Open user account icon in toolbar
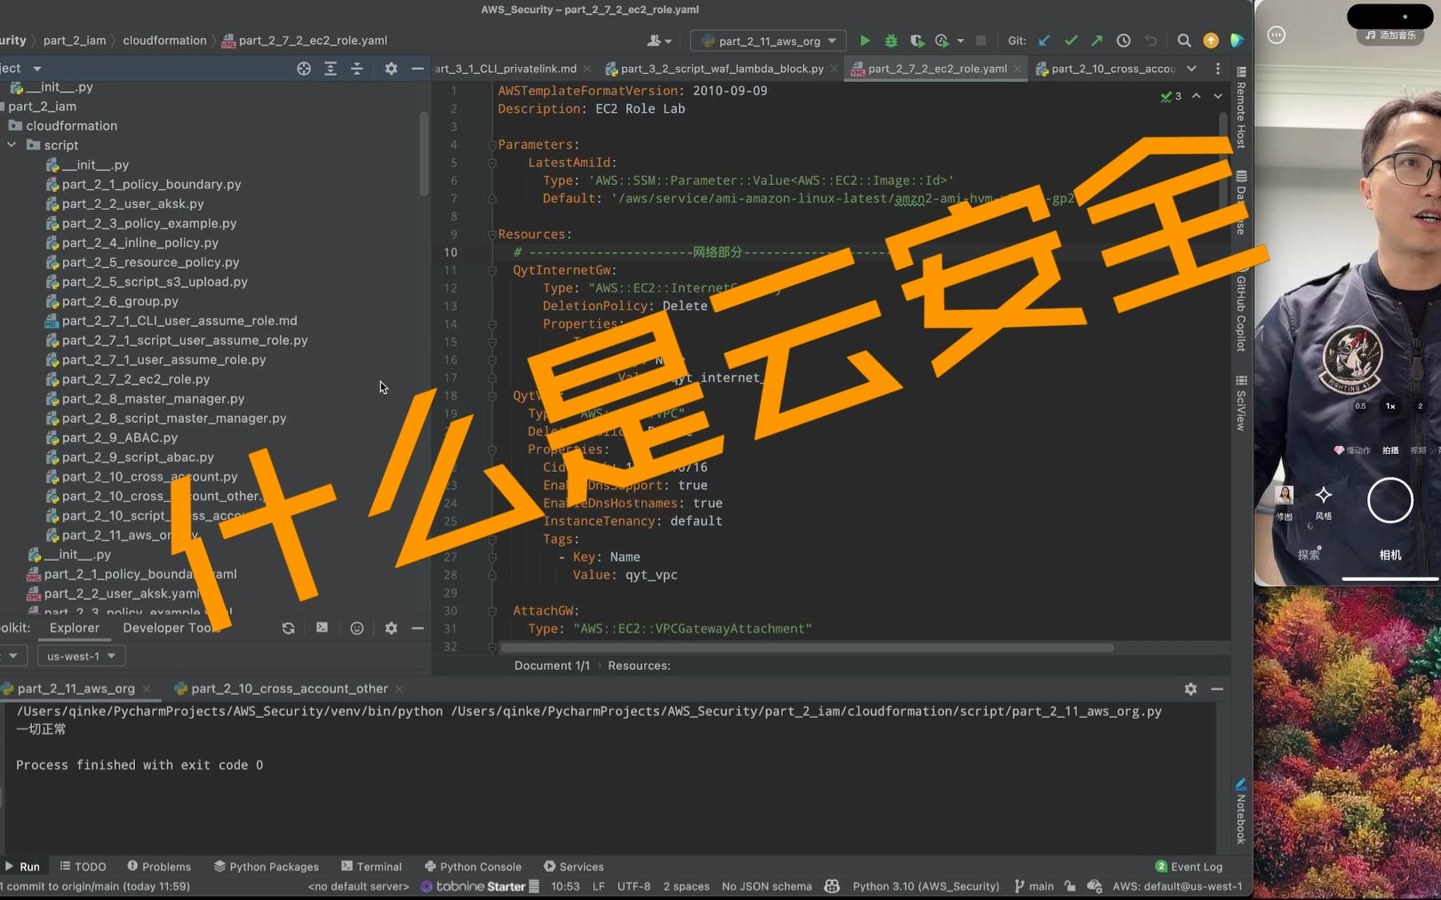 point(659,41)
